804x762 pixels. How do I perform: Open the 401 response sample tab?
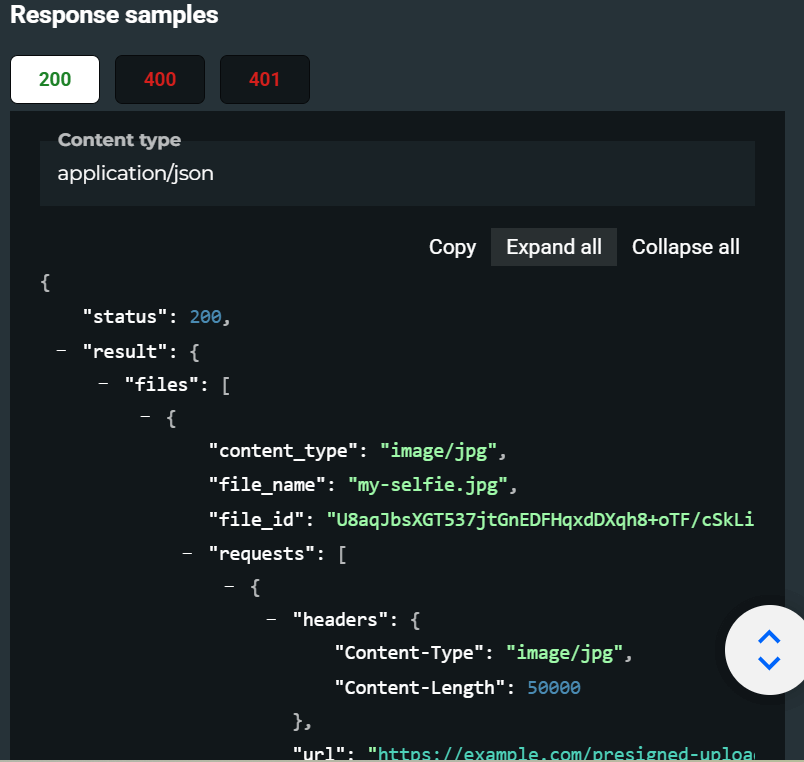click(265, 80)
